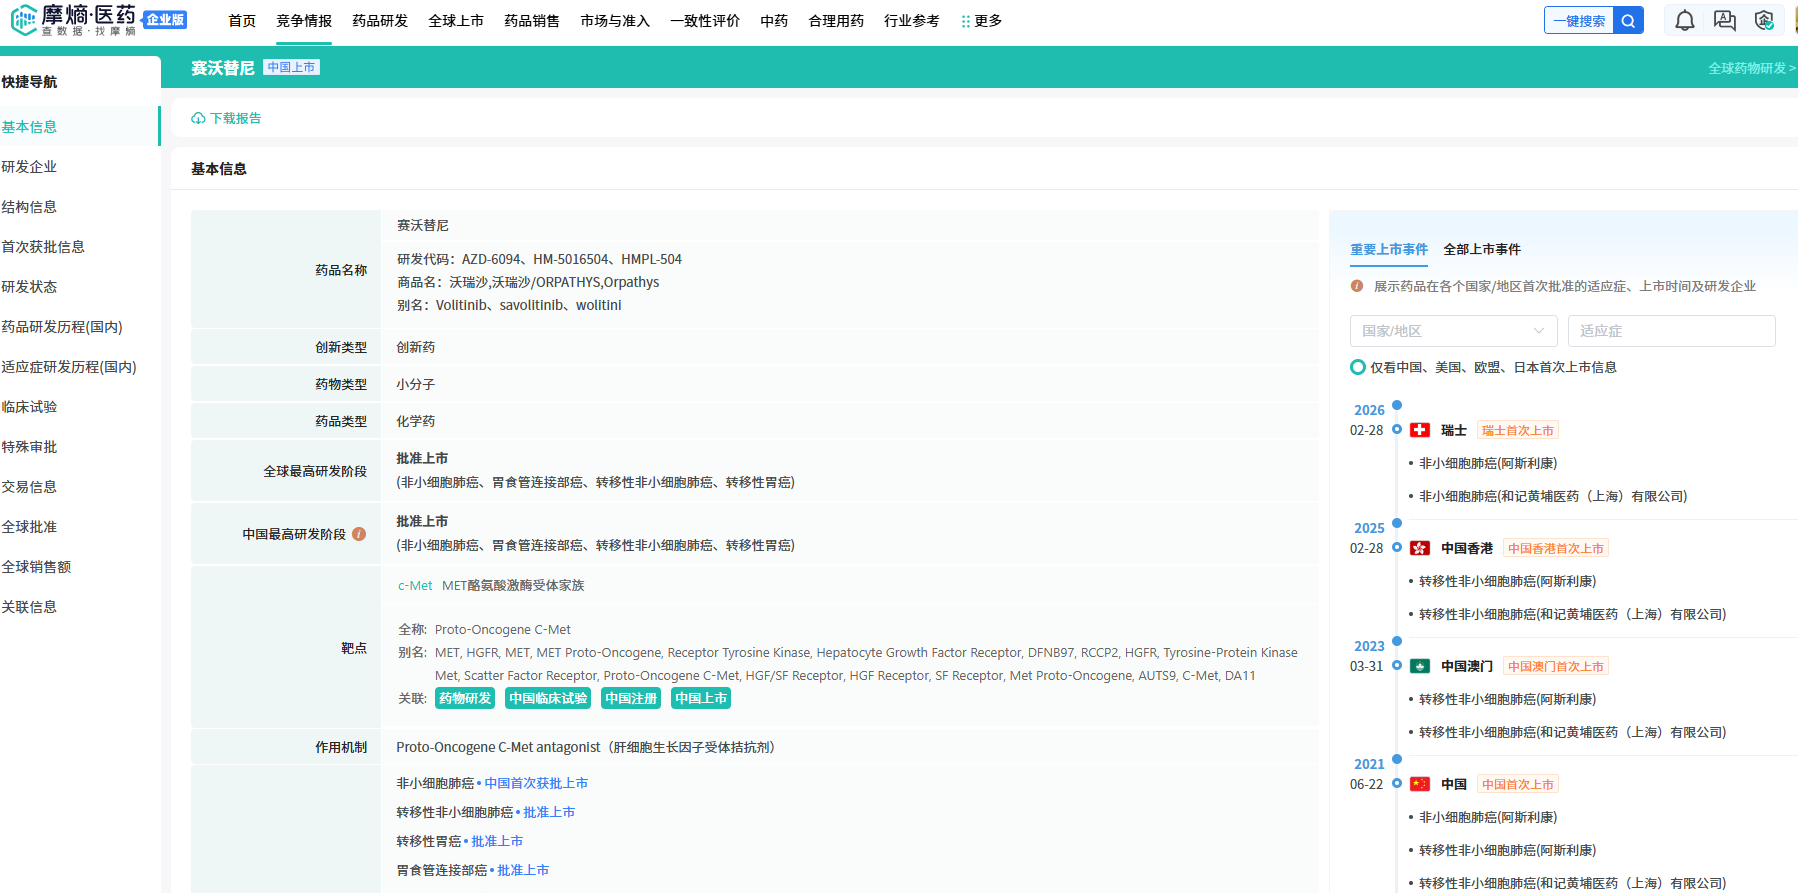Switch to the 全部上市事件 tab
1798x893 pixels.
coord(1482,249)
